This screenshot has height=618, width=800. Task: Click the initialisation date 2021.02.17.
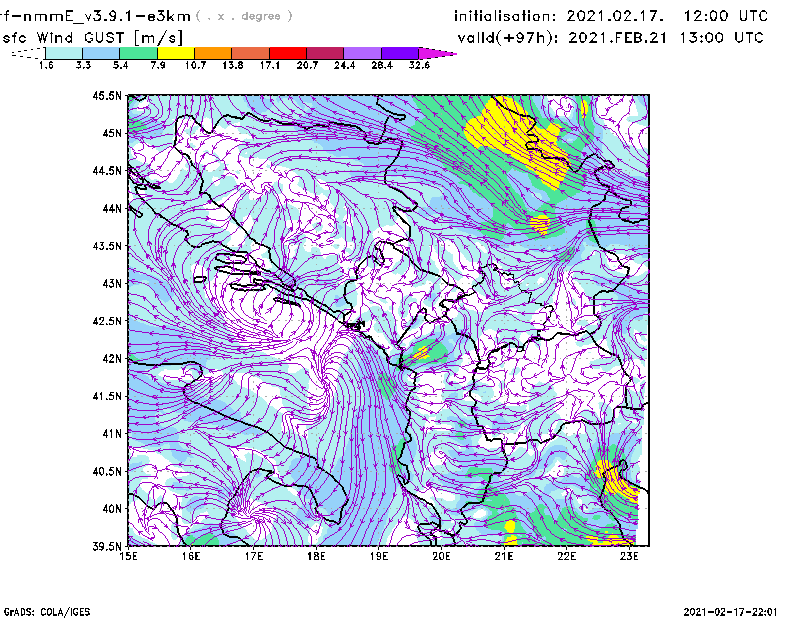pos(615,16)
